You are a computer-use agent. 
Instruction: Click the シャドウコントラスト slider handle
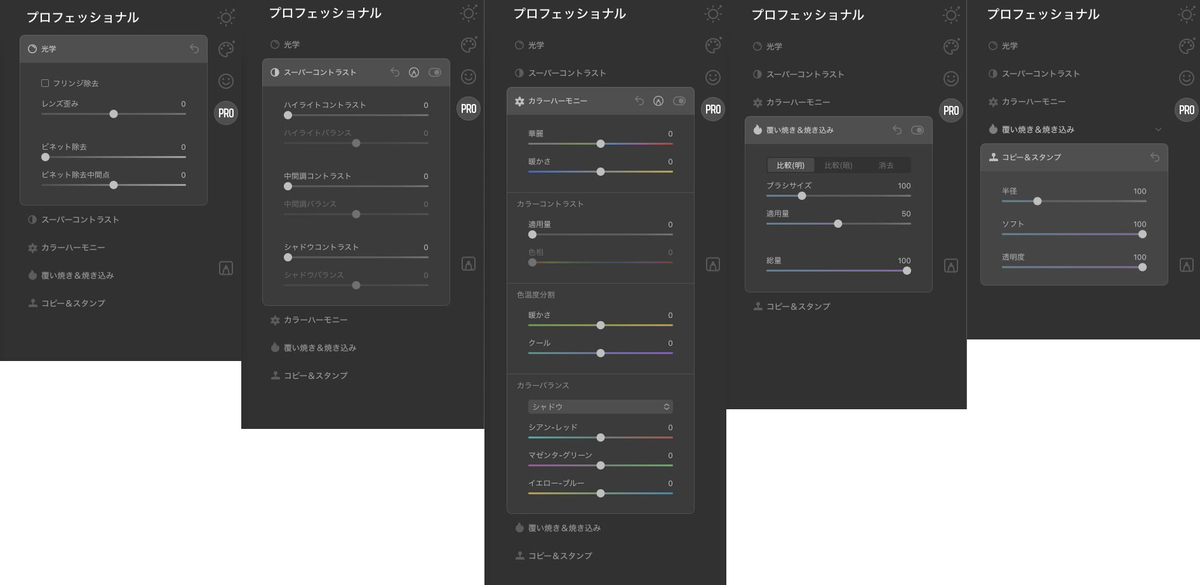click(288, 257)
